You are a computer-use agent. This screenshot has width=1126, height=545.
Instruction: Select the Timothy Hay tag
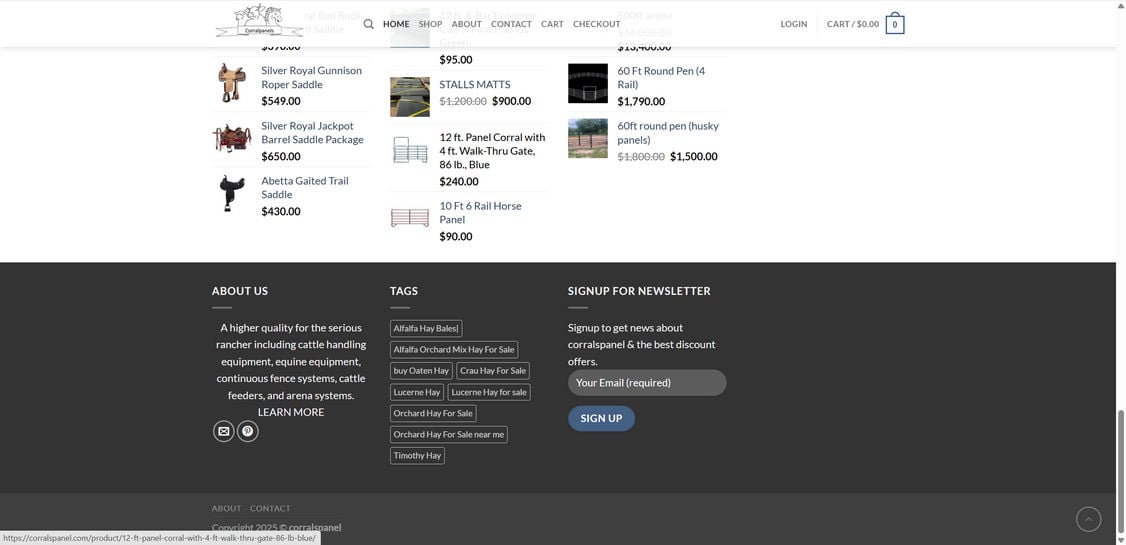tap(417, 456)
